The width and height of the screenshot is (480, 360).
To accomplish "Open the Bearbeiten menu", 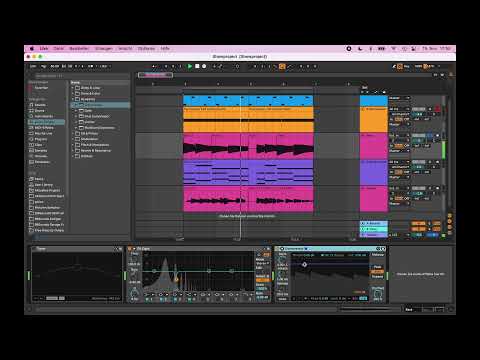I will coord(79,49).
